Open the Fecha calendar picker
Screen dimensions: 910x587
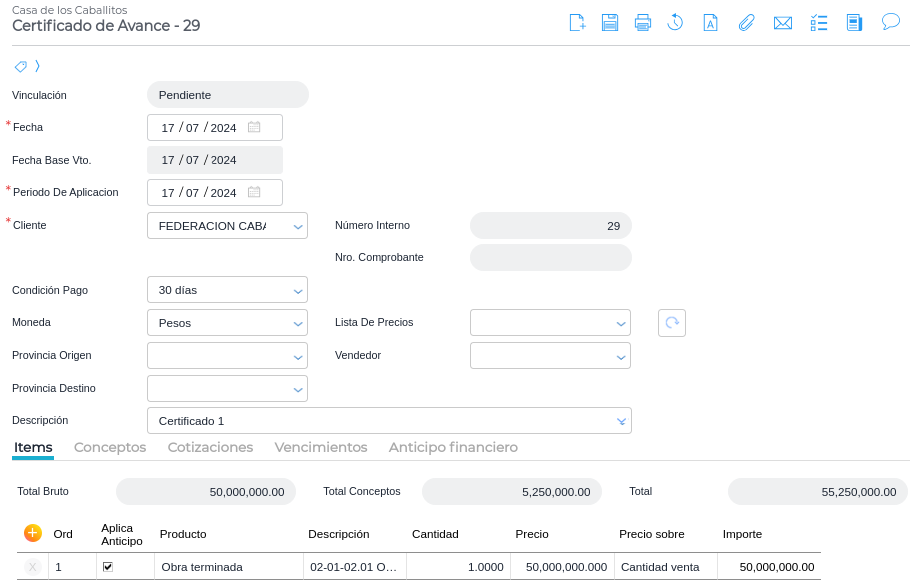click(x=254, y=128)
